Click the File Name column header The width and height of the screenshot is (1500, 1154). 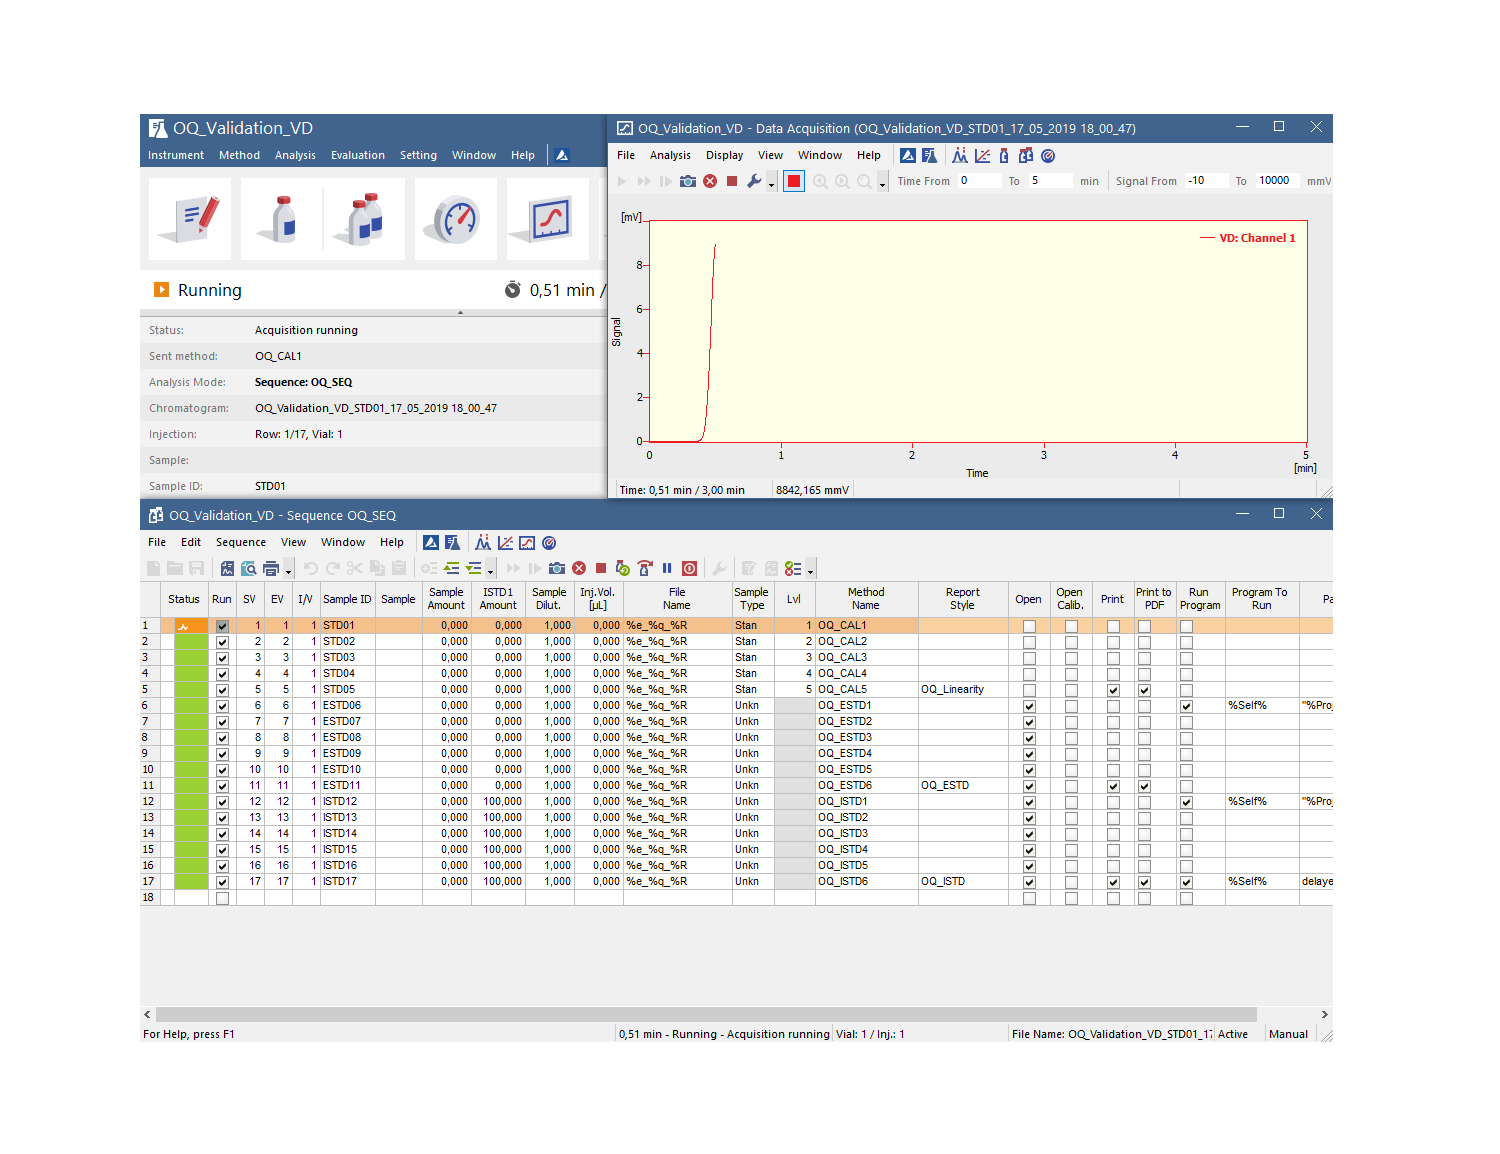pos(677,599)
